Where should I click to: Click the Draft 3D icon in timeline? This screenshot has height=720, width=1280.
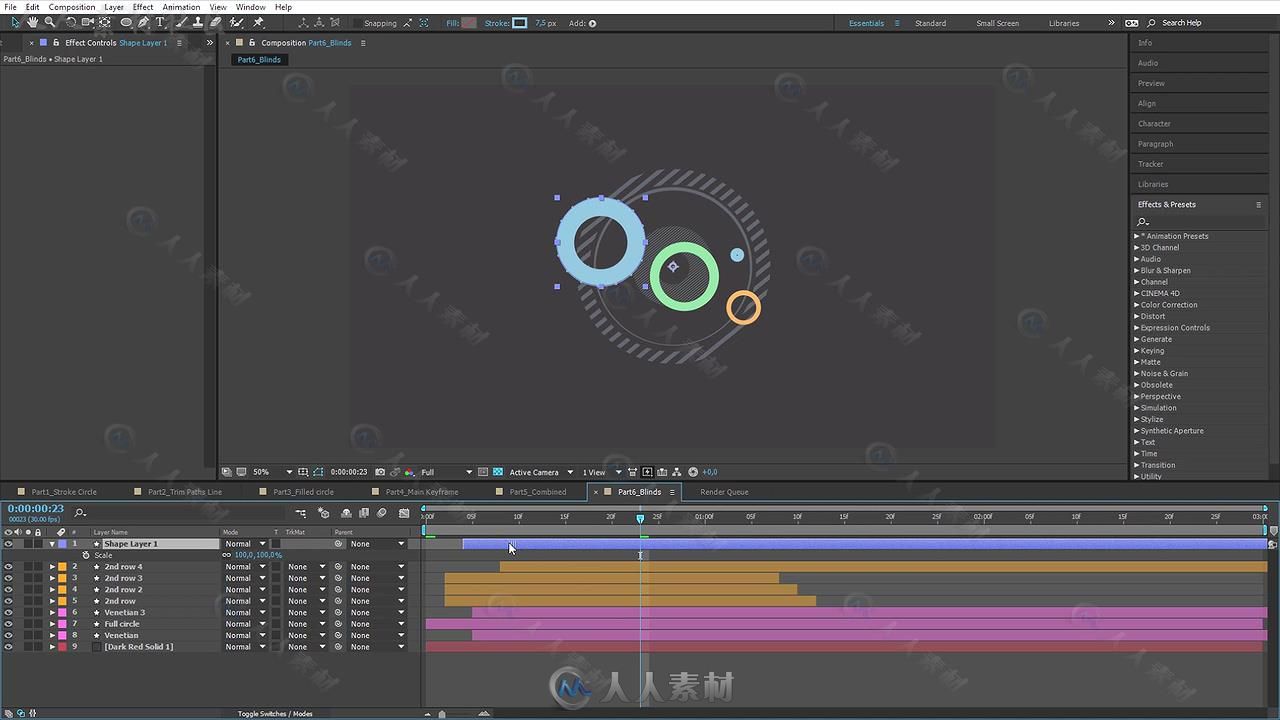[x=324, y=513]
